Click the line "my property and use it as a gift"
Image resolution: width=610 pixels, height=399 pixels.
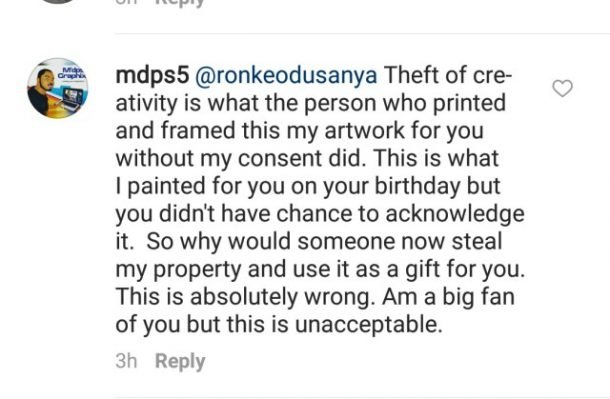320,269
